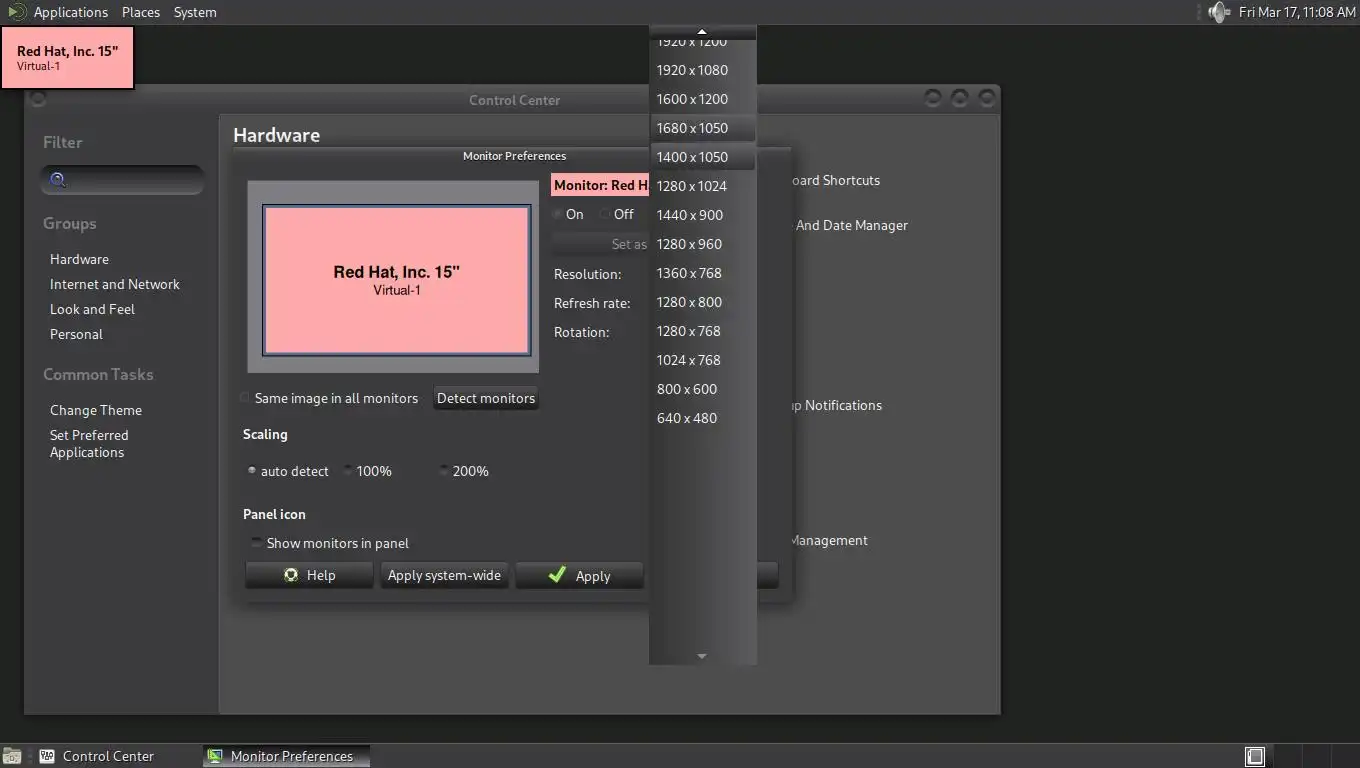The width and height of the screenshot is (1360, 768).
Task: Click the Date Manager item in Control Center
Action: coord(850,225)
